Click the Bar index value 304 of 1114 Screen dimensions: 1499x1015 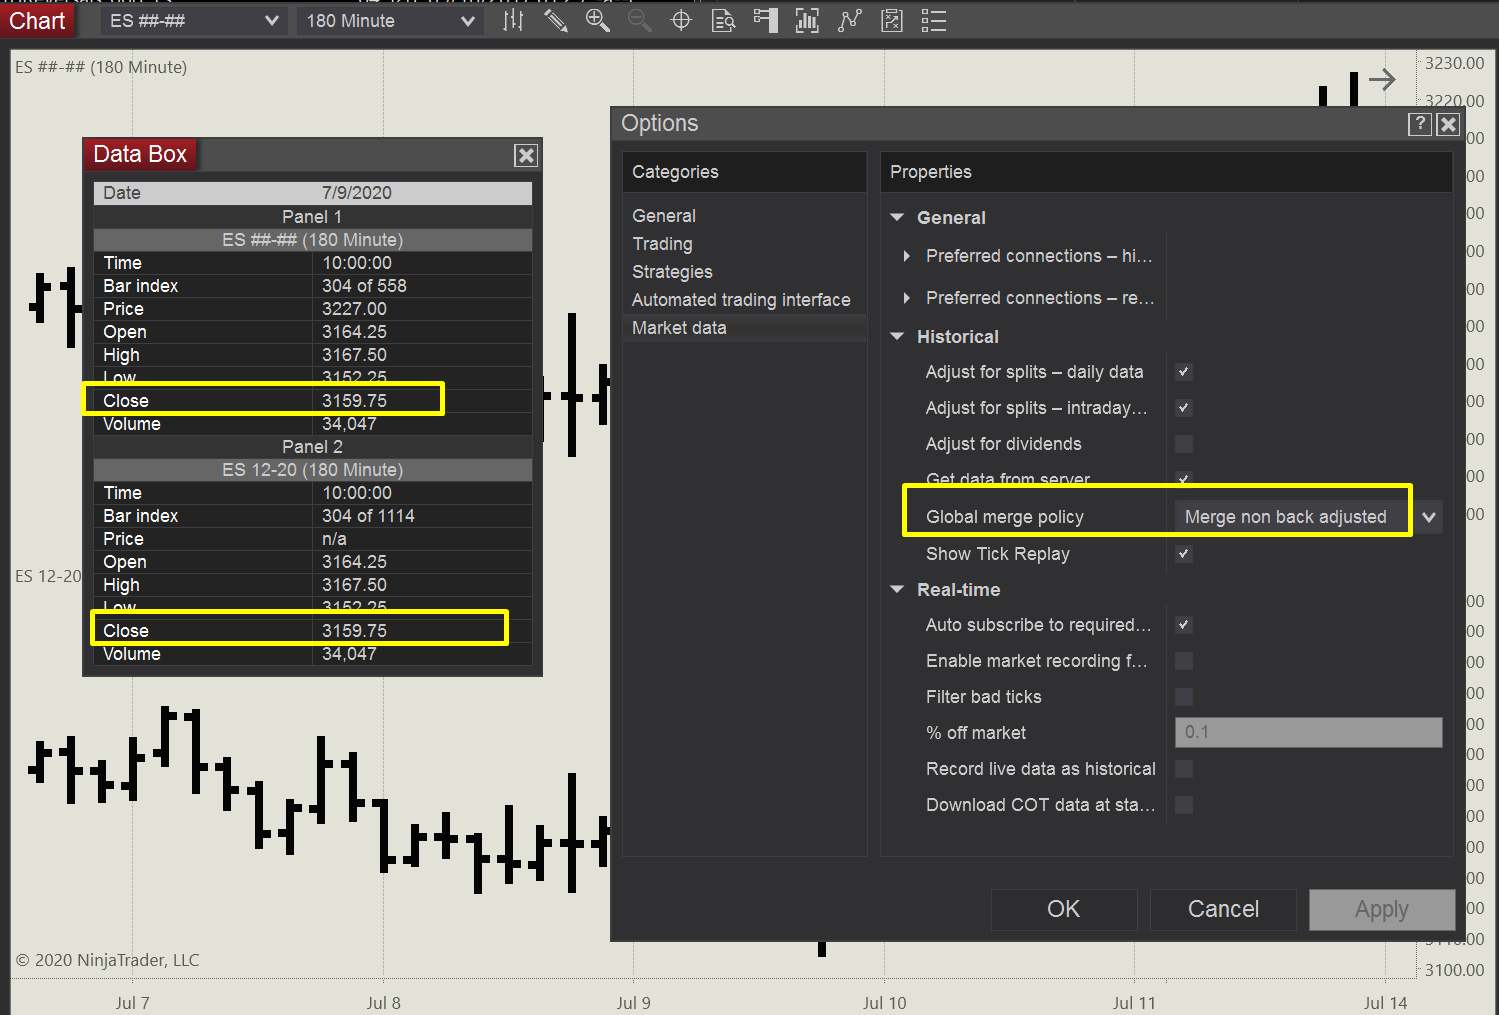point(368,516)
